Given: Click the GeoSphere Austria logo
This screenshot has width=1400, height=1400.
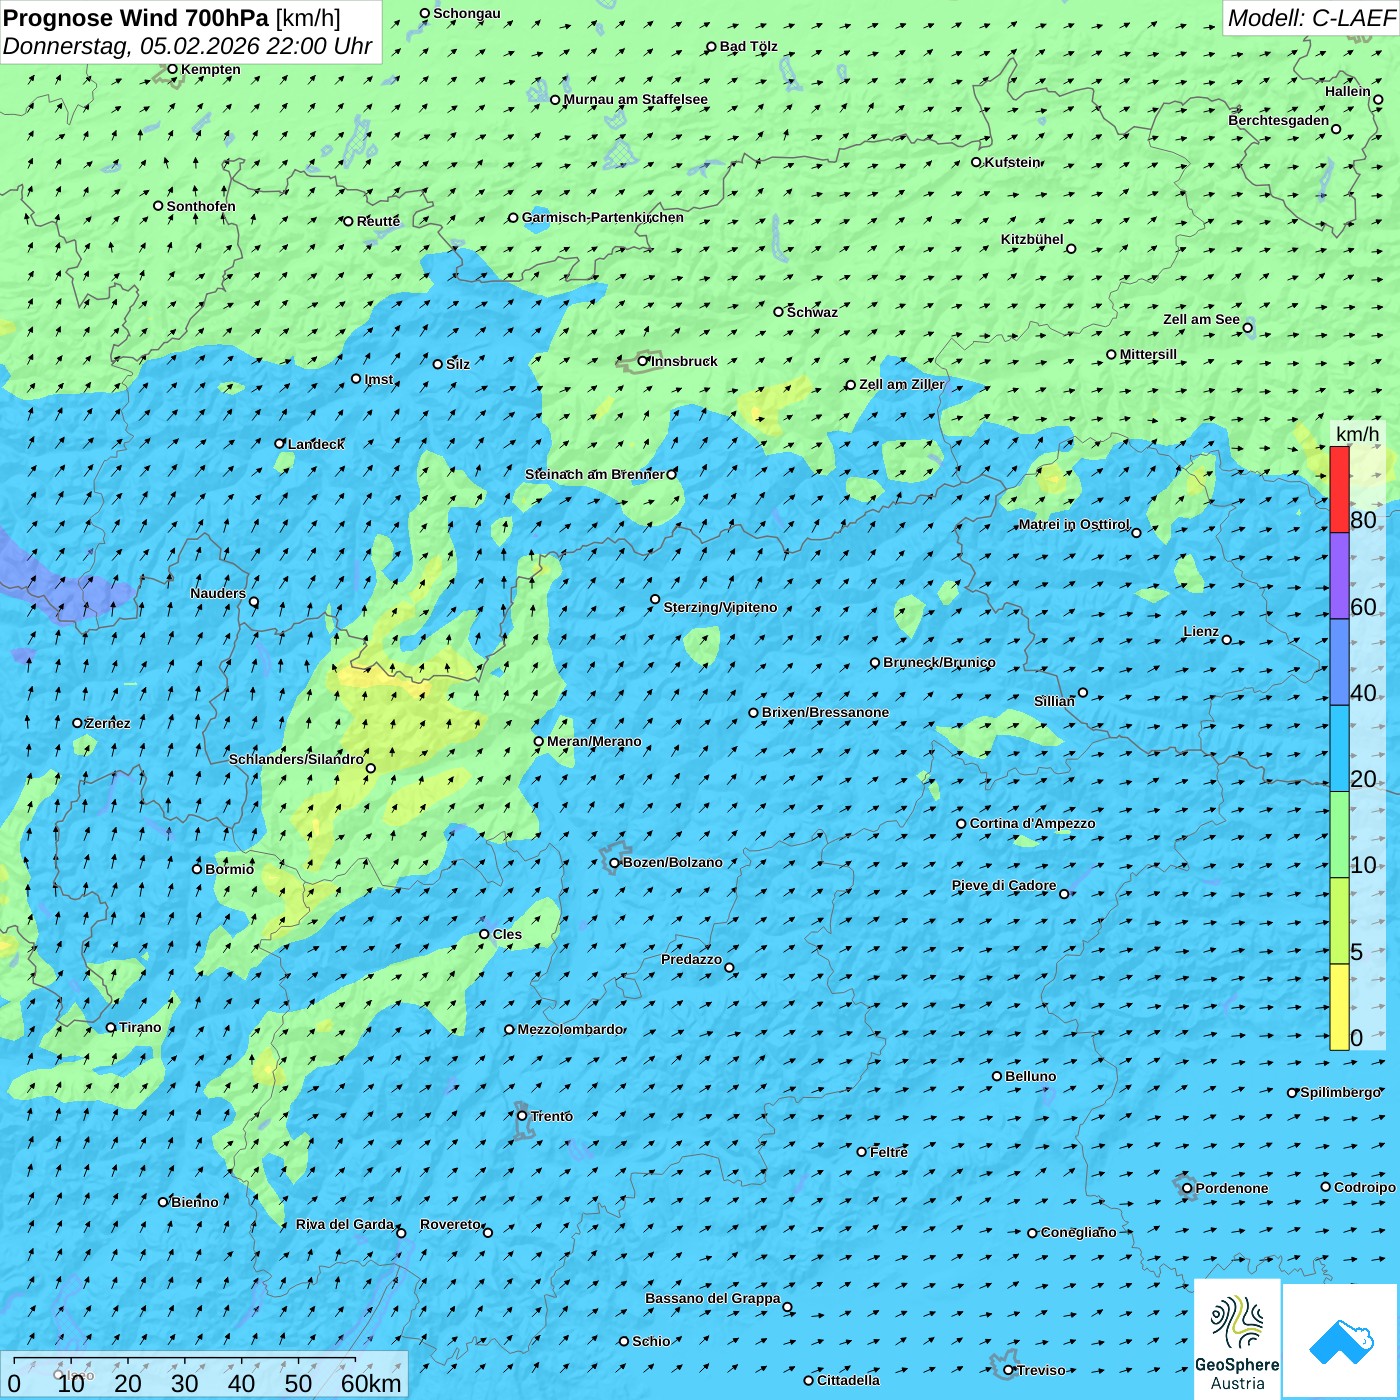Looking at the screenshot, I should pos(1237,1339).
